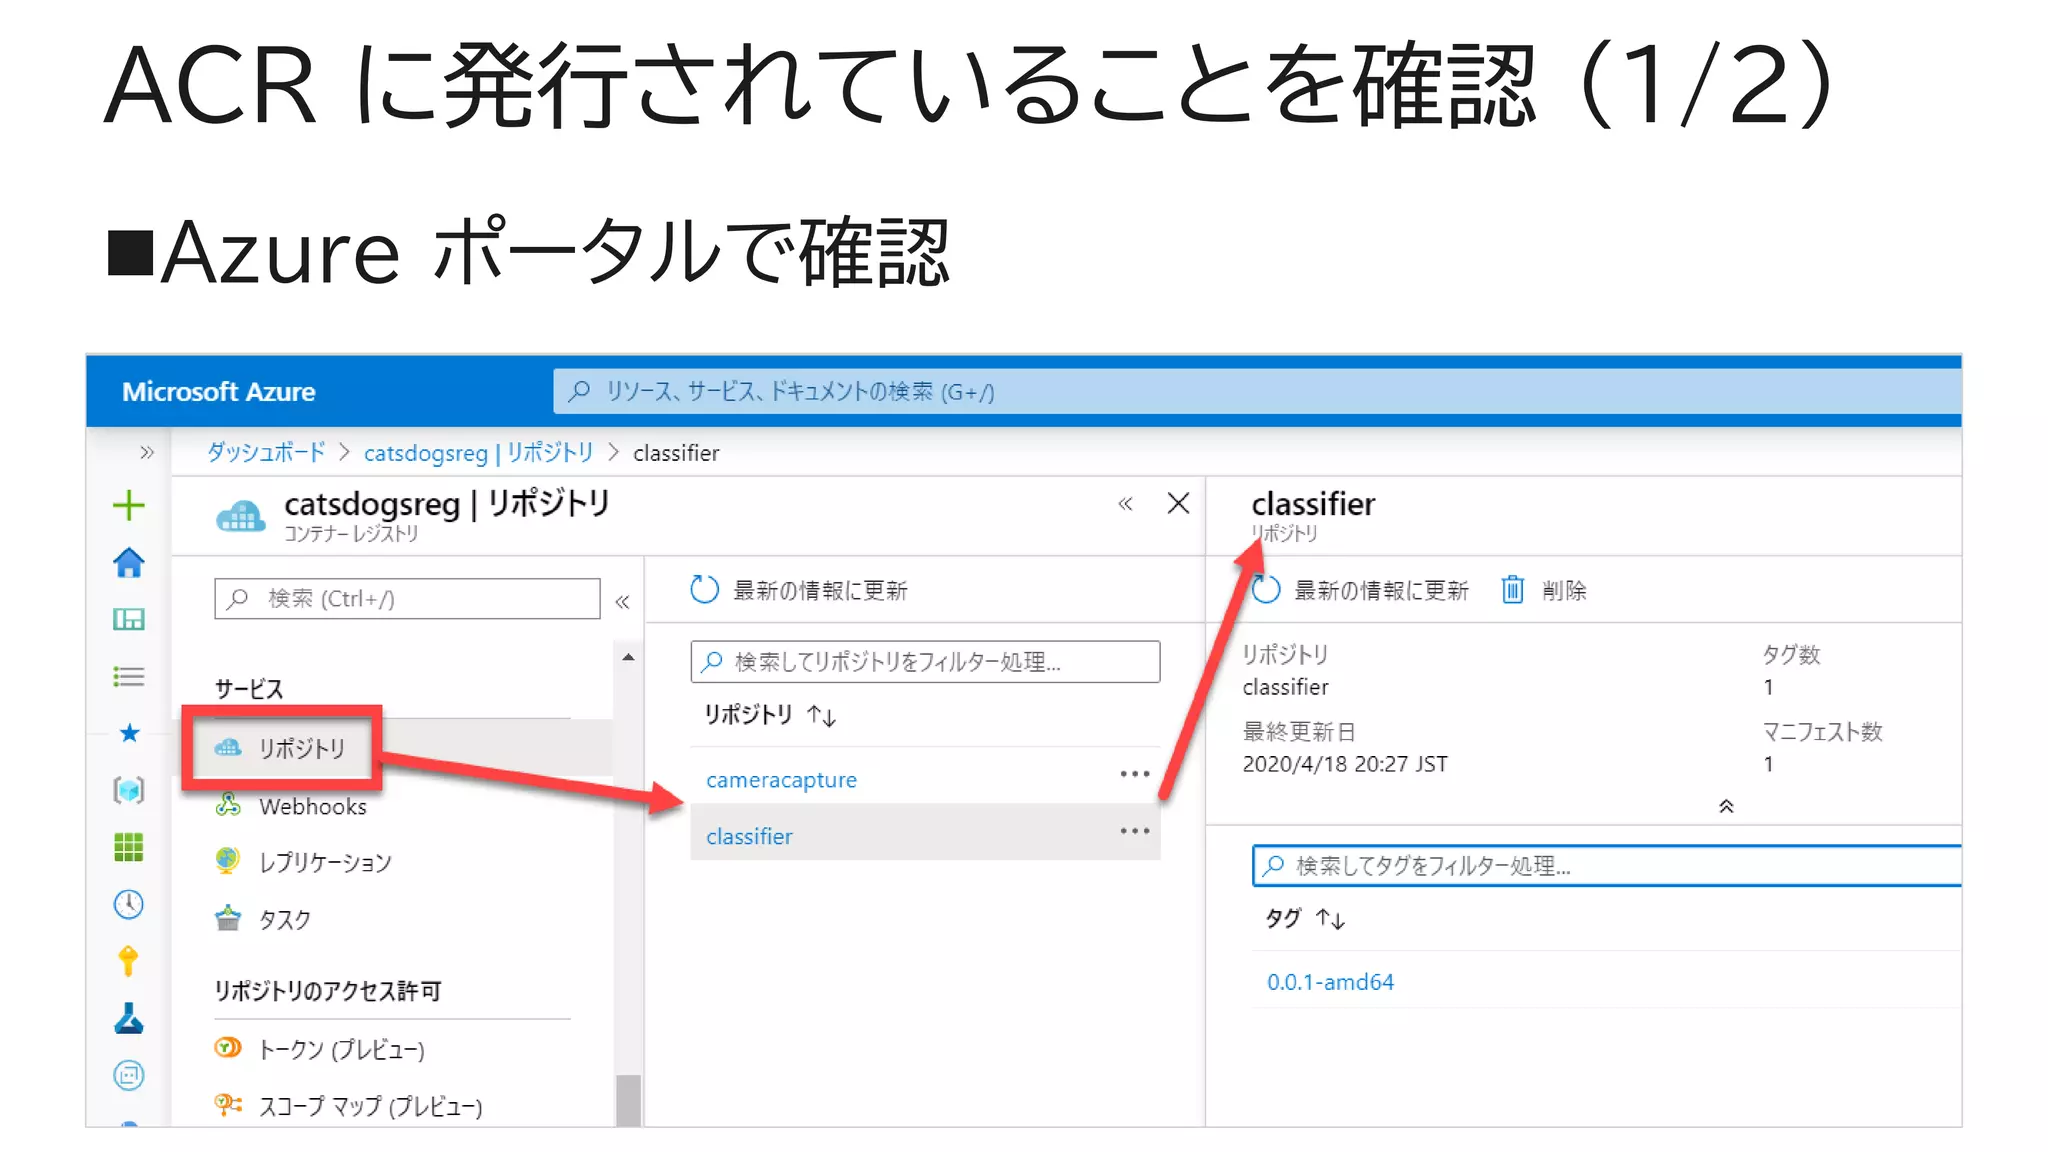Click the tag filter search field

point(1606,866)
